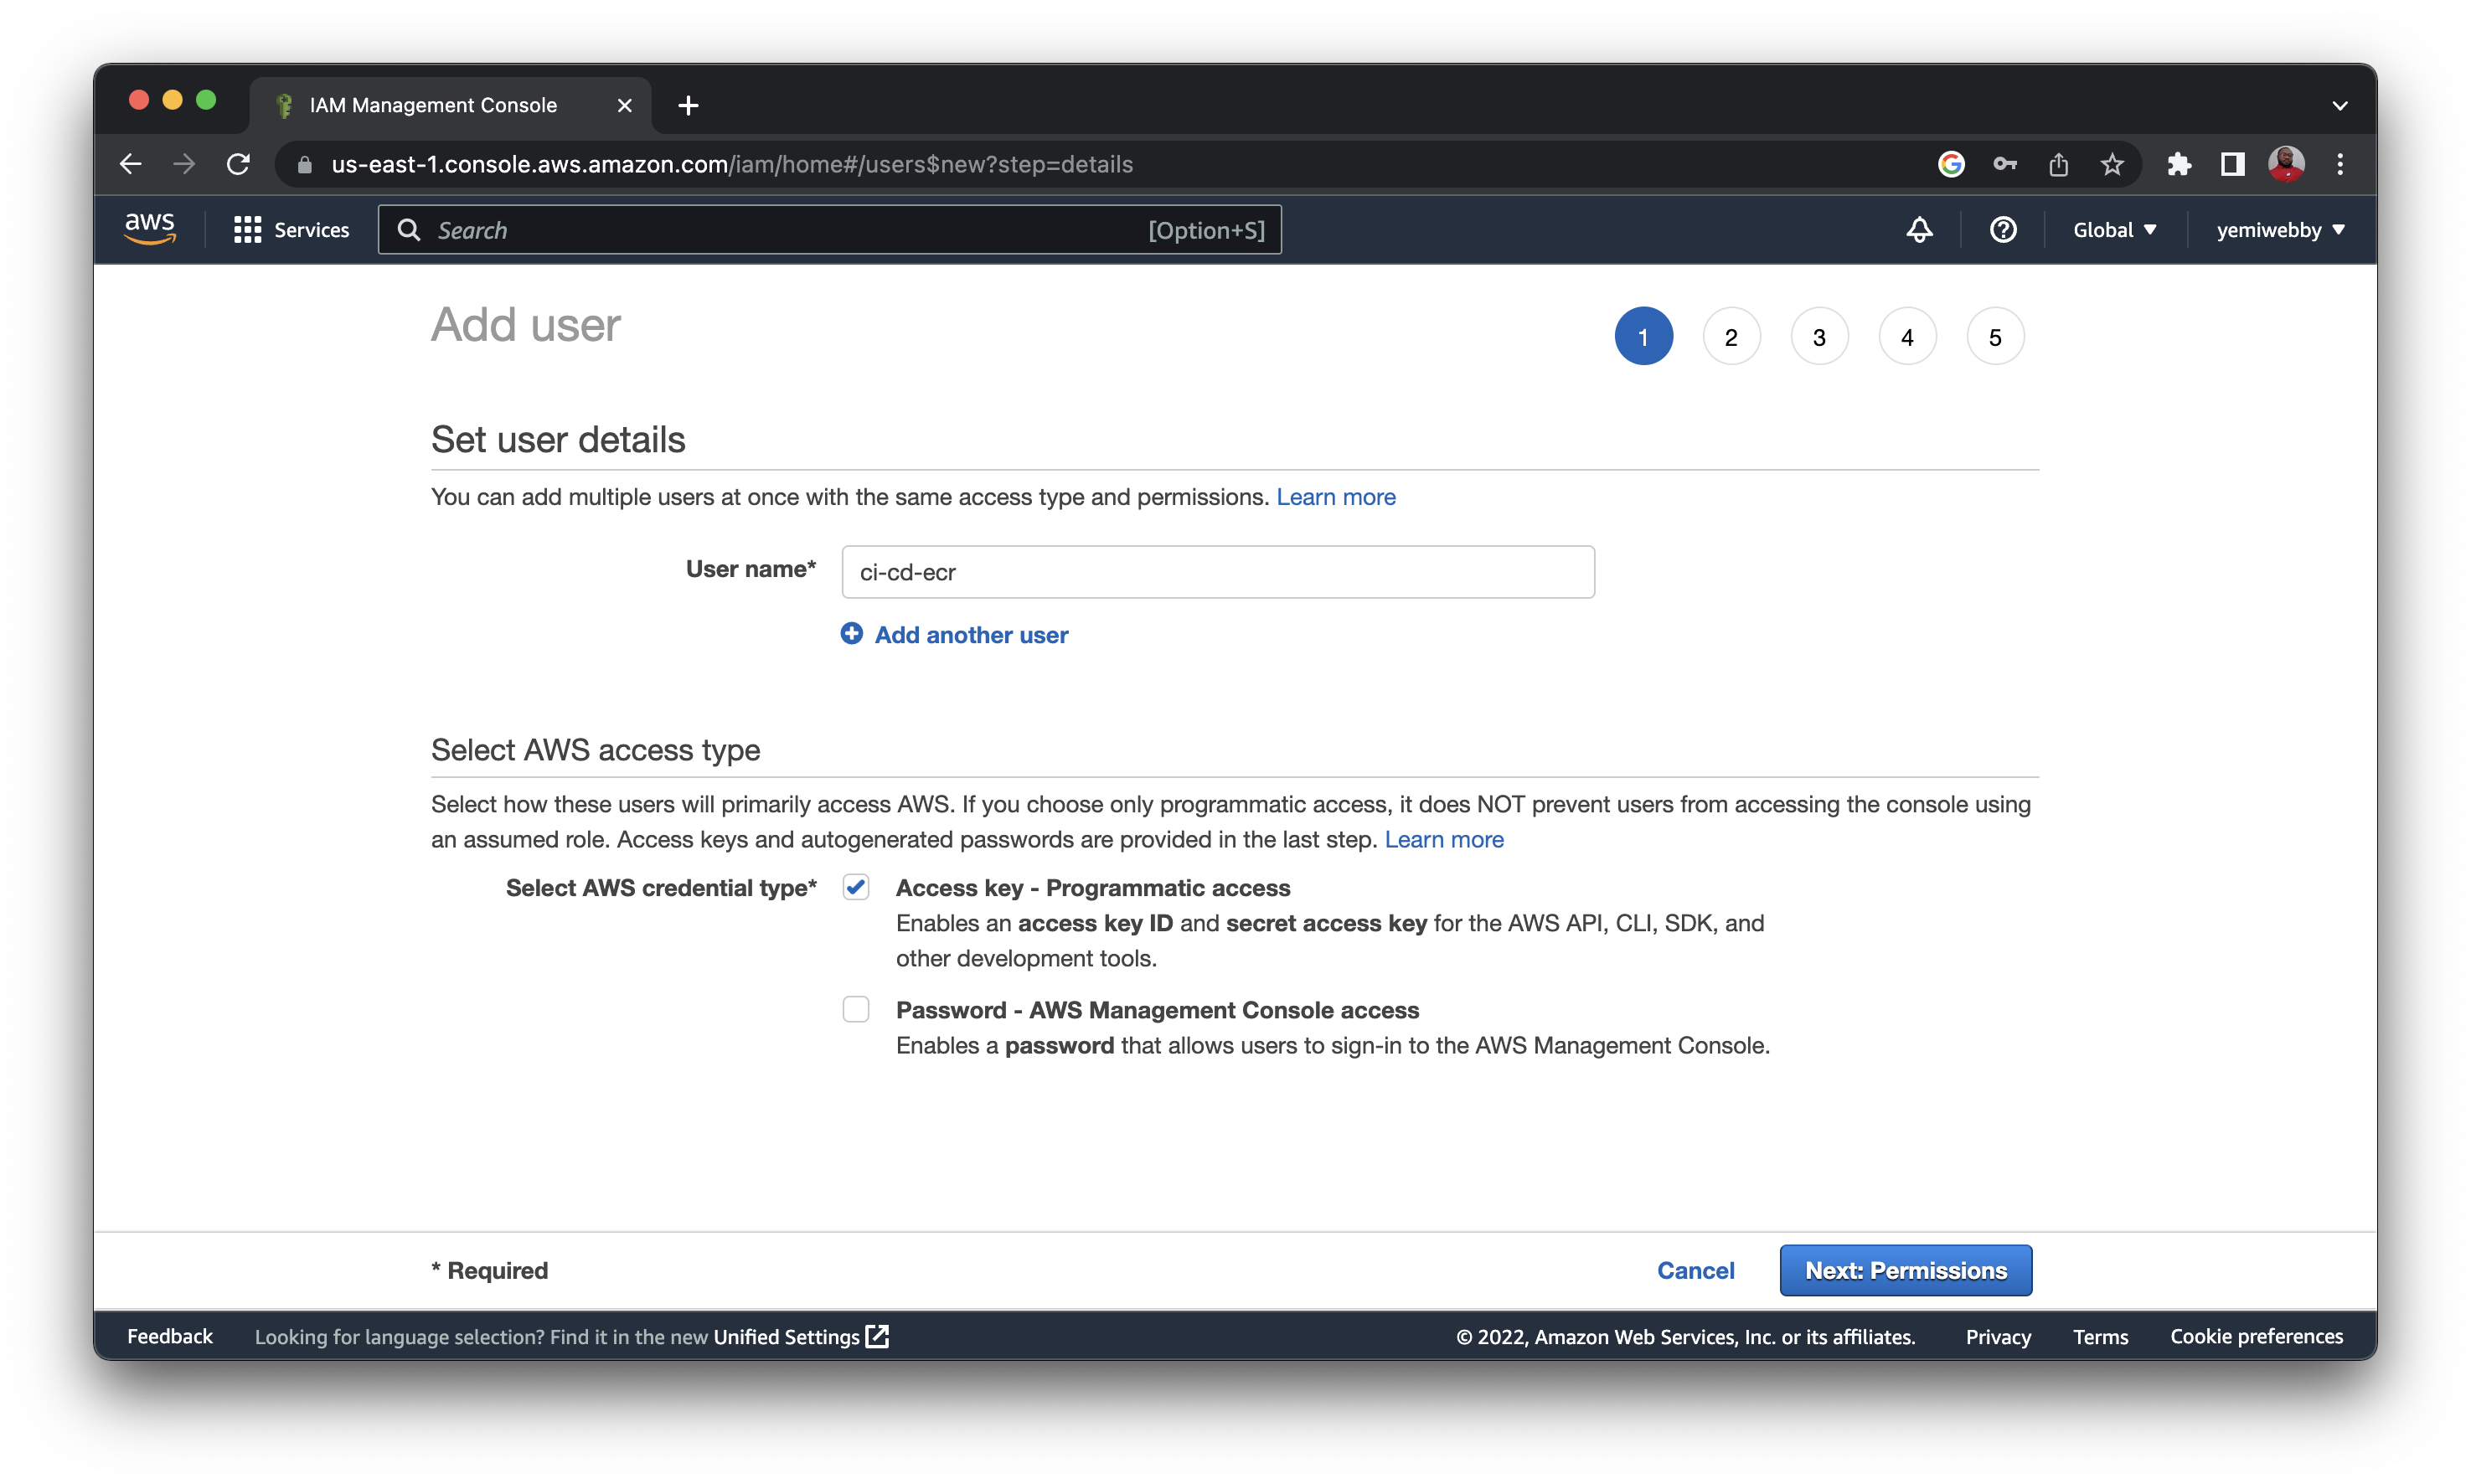This screenshot has height=1484, width=2471.
Task: Open the password key icon in address bar
Action: (x=2005, y=164)
